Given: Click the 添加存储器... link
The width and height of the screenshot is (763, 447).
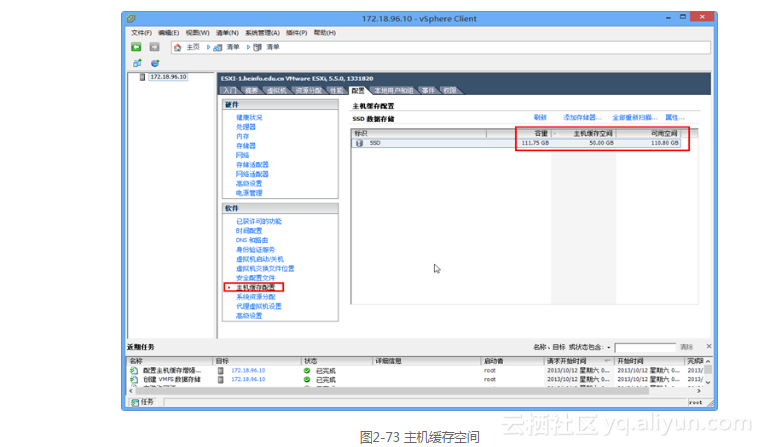Looking at the screenshot, I should [582, 117].
